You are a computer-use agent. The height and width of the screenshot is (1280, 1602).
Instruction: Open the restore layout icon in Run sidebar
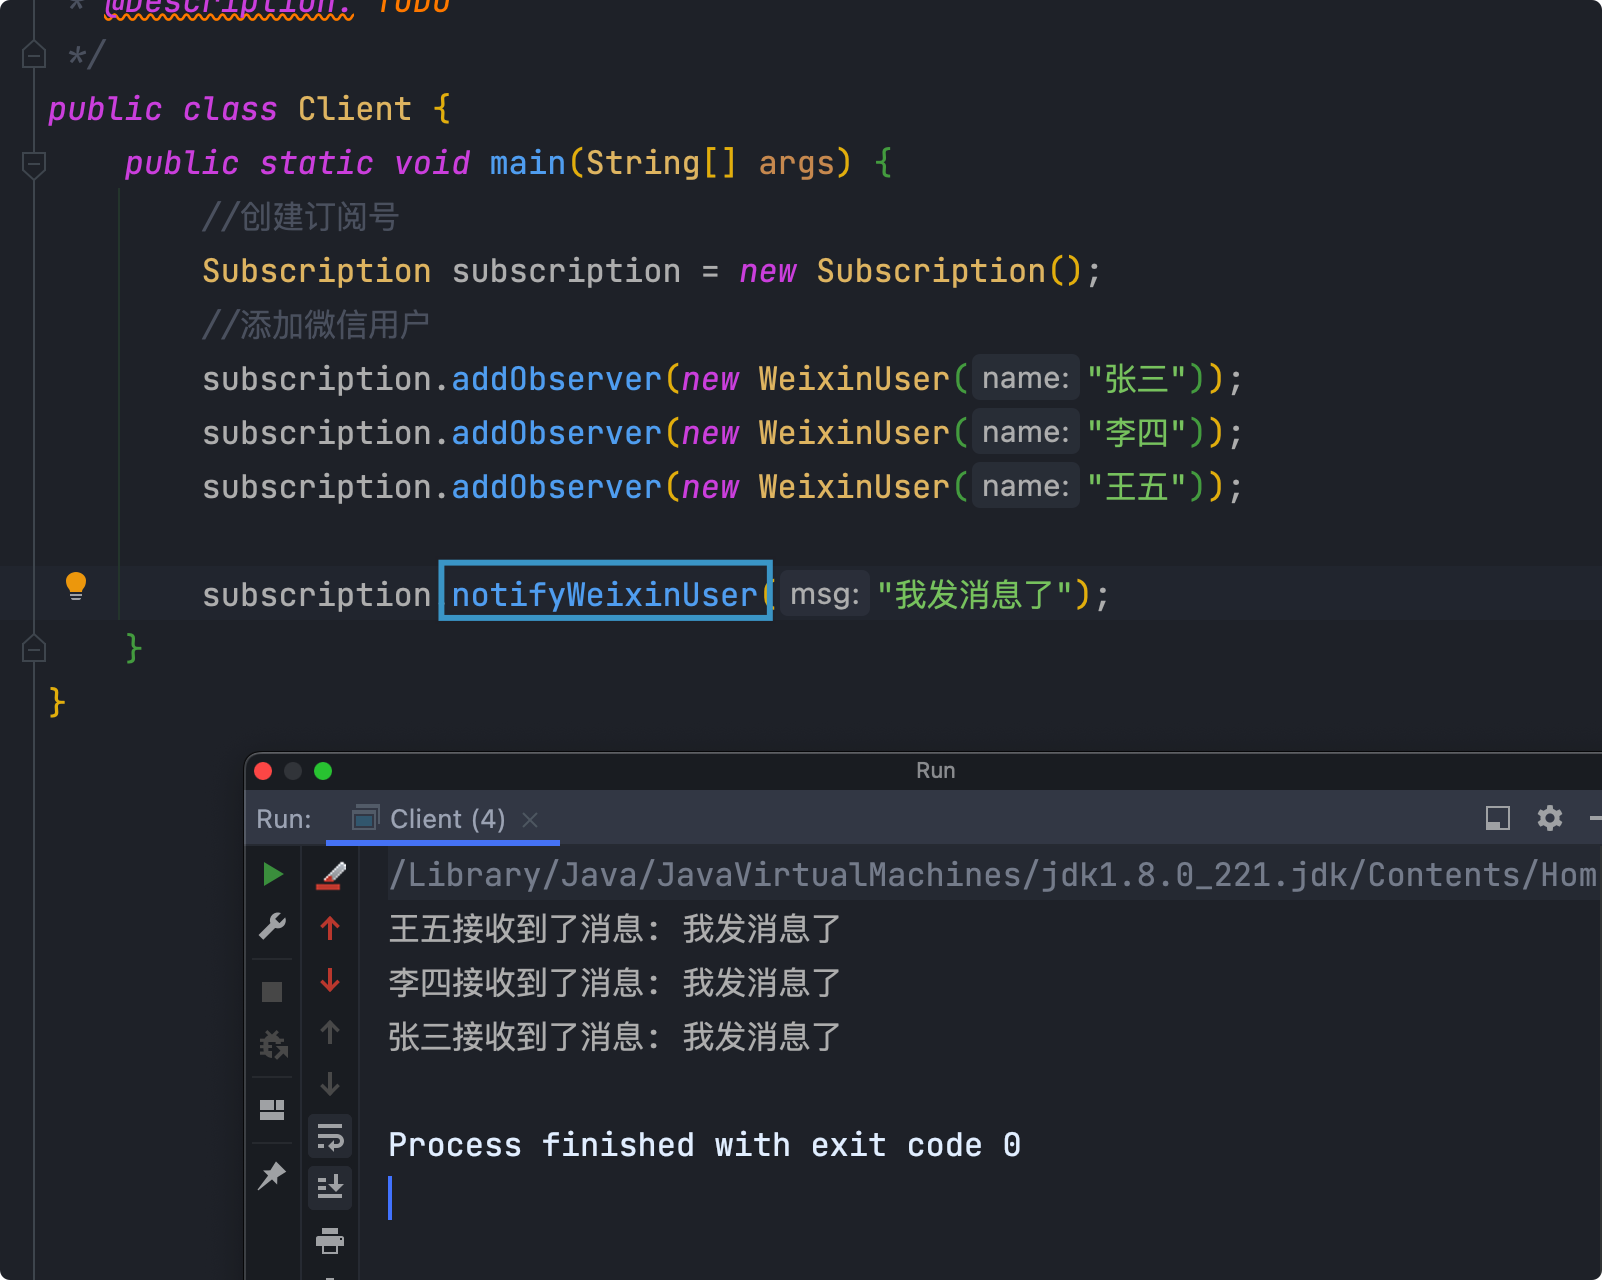click(272, 1110)
